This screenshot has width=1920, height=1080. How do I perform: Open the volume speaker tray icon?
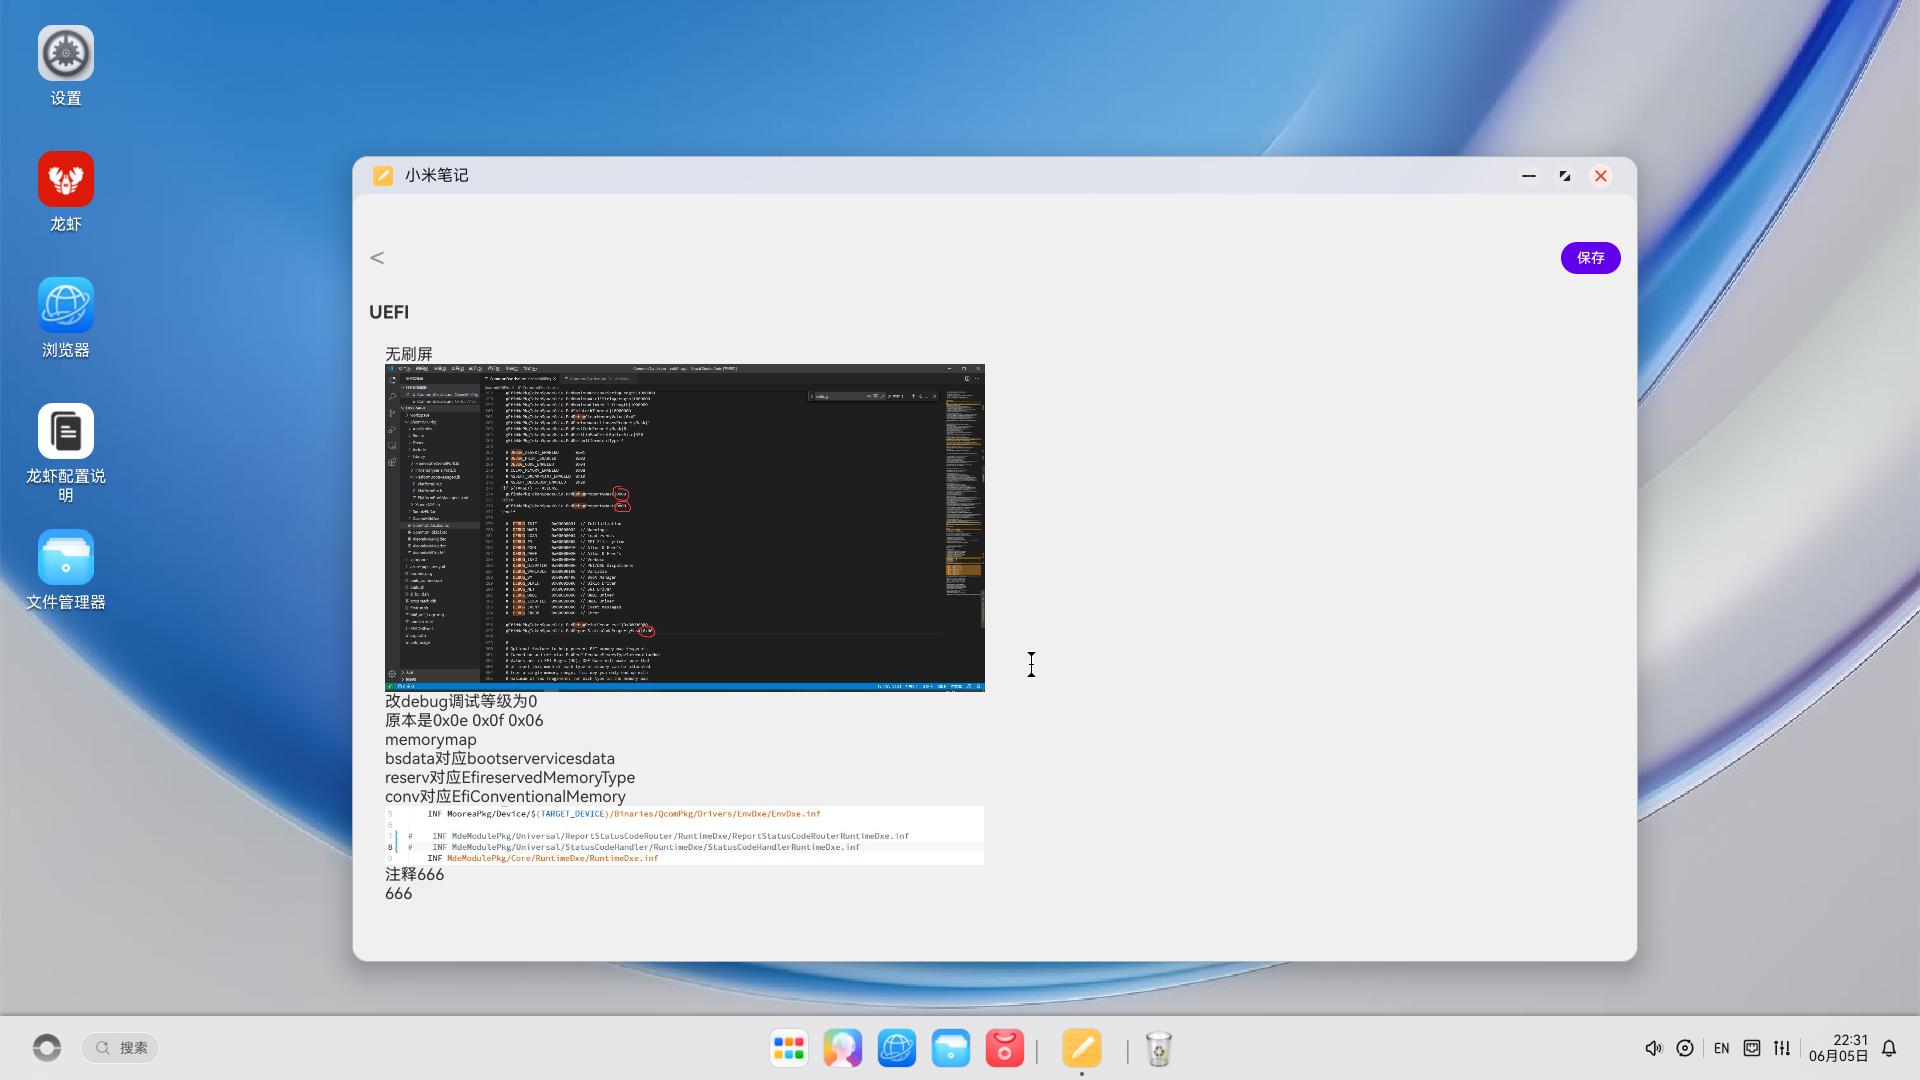(1653, 1048)
